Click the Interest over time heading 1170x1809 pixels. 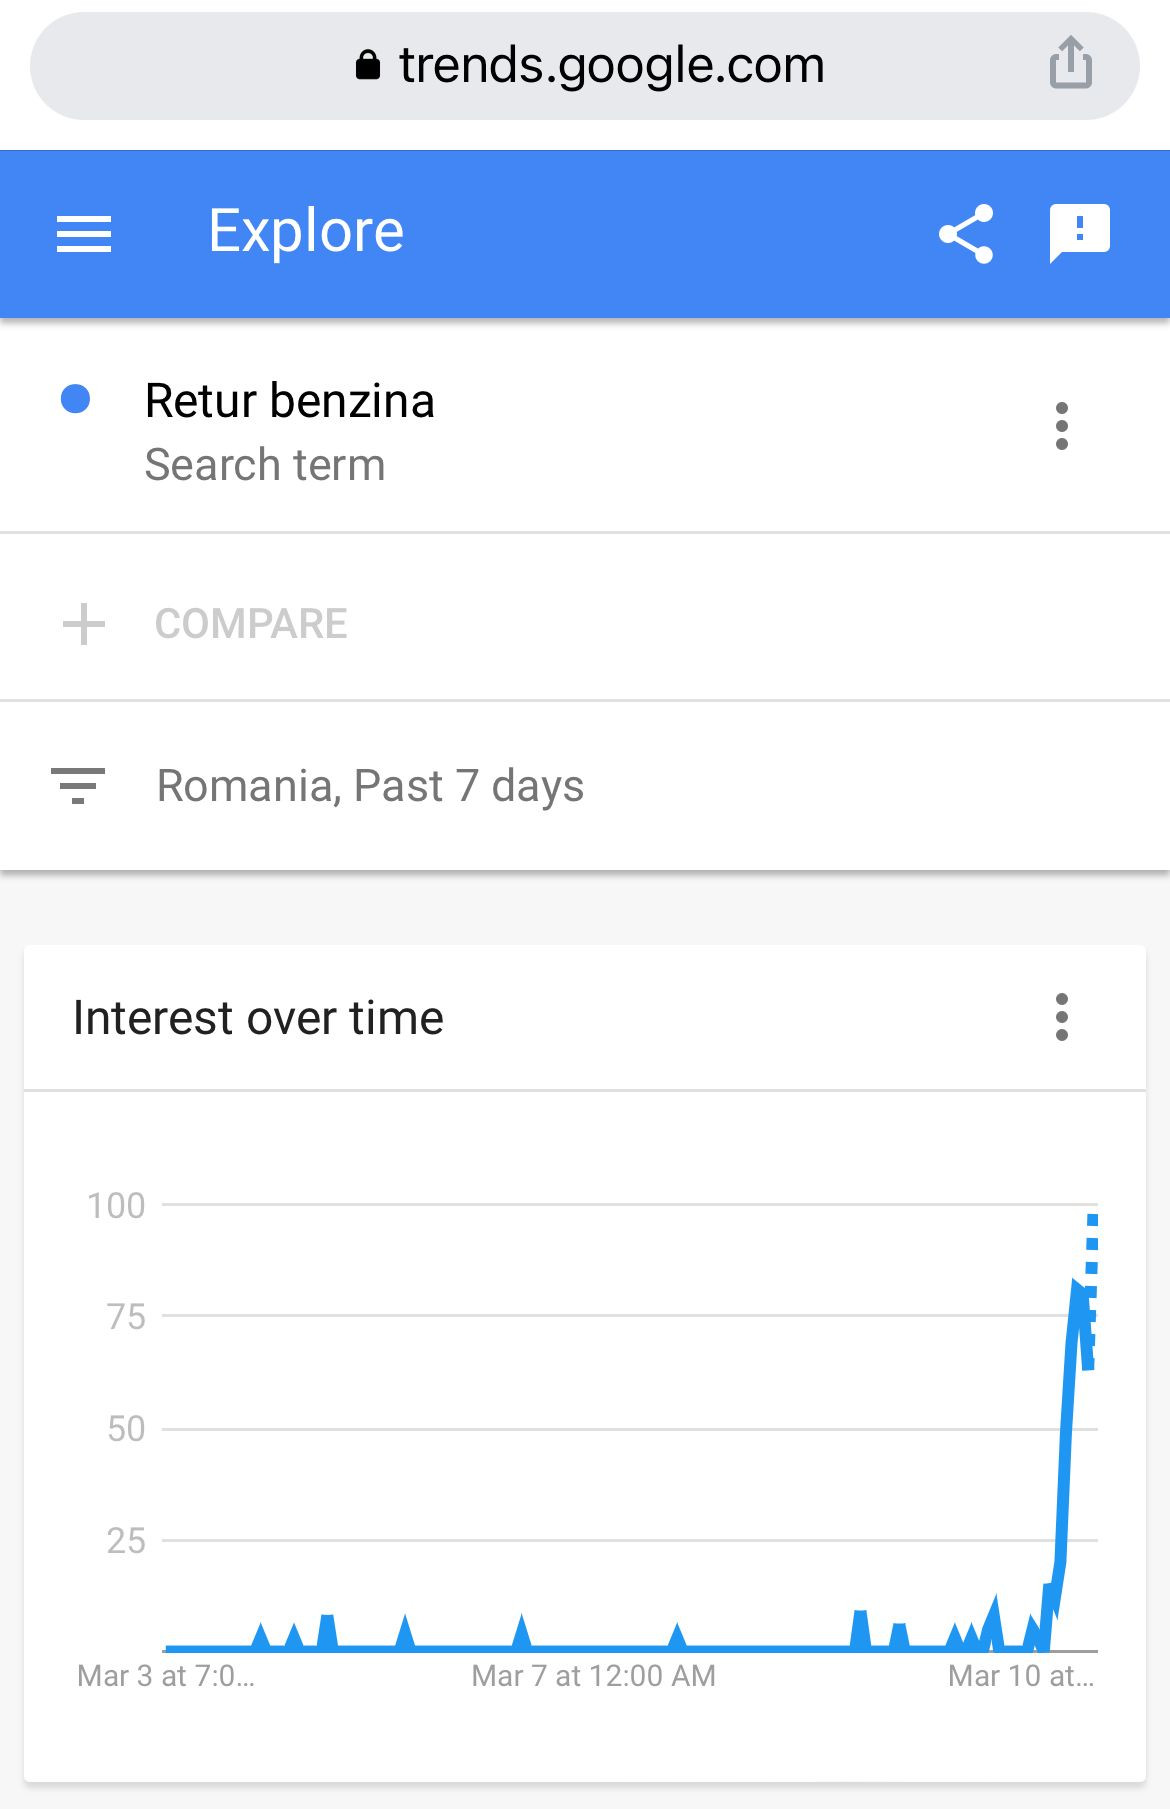pyautogui.click(x=258, y=1017)
